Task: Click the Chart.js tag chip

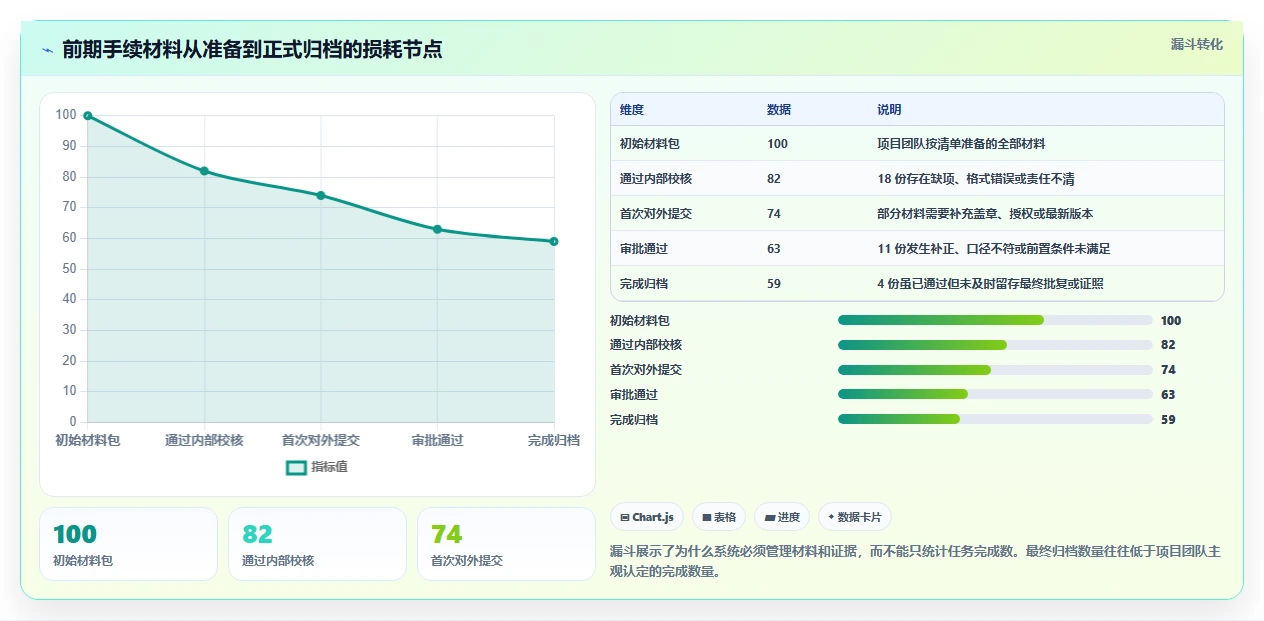Action: coord(647,517)
